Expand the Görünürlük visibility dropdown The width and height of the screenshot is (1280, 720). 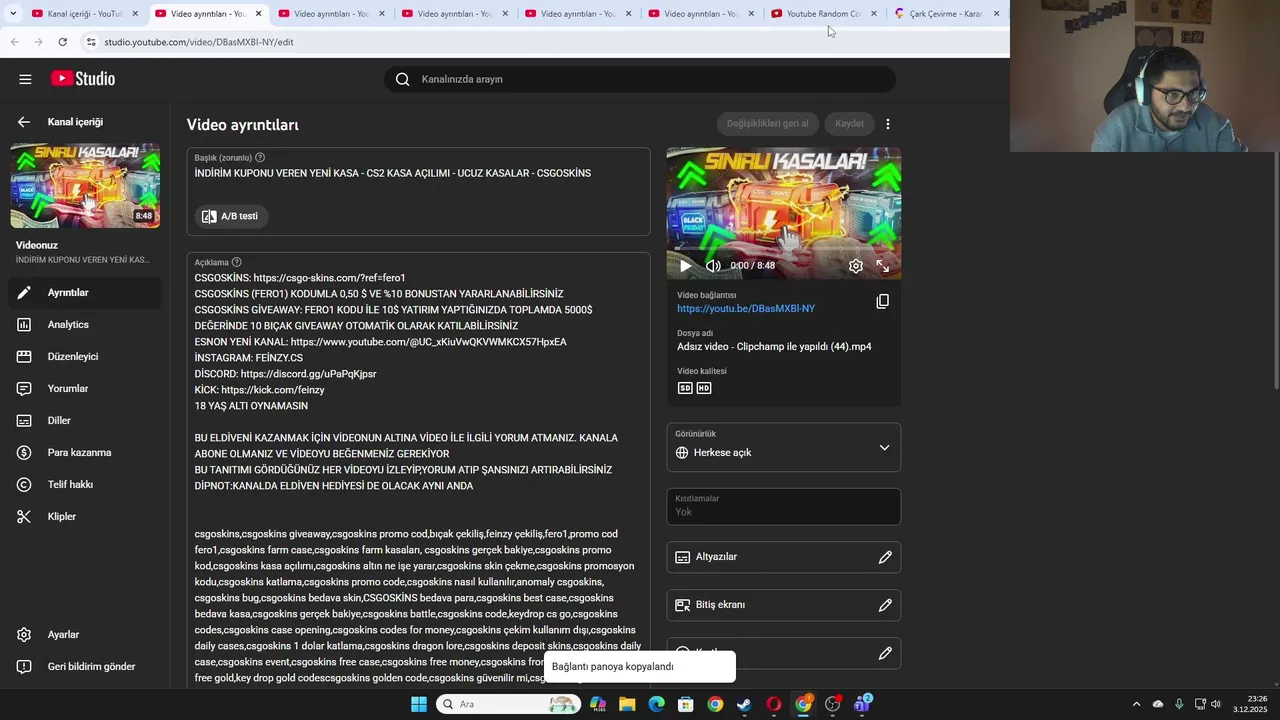click(x=784, y=448)
